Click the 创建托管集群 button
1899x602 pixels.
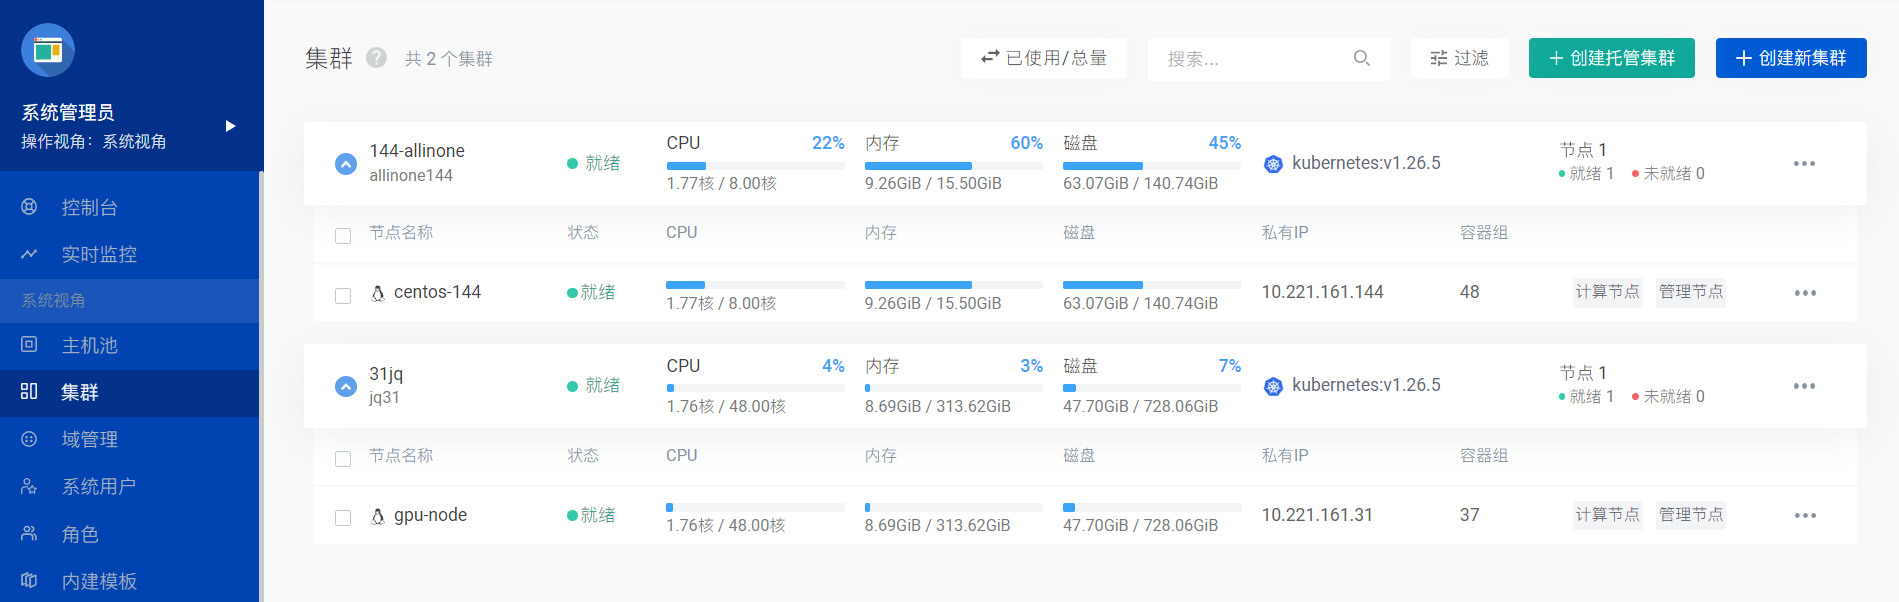[1611, 58]
